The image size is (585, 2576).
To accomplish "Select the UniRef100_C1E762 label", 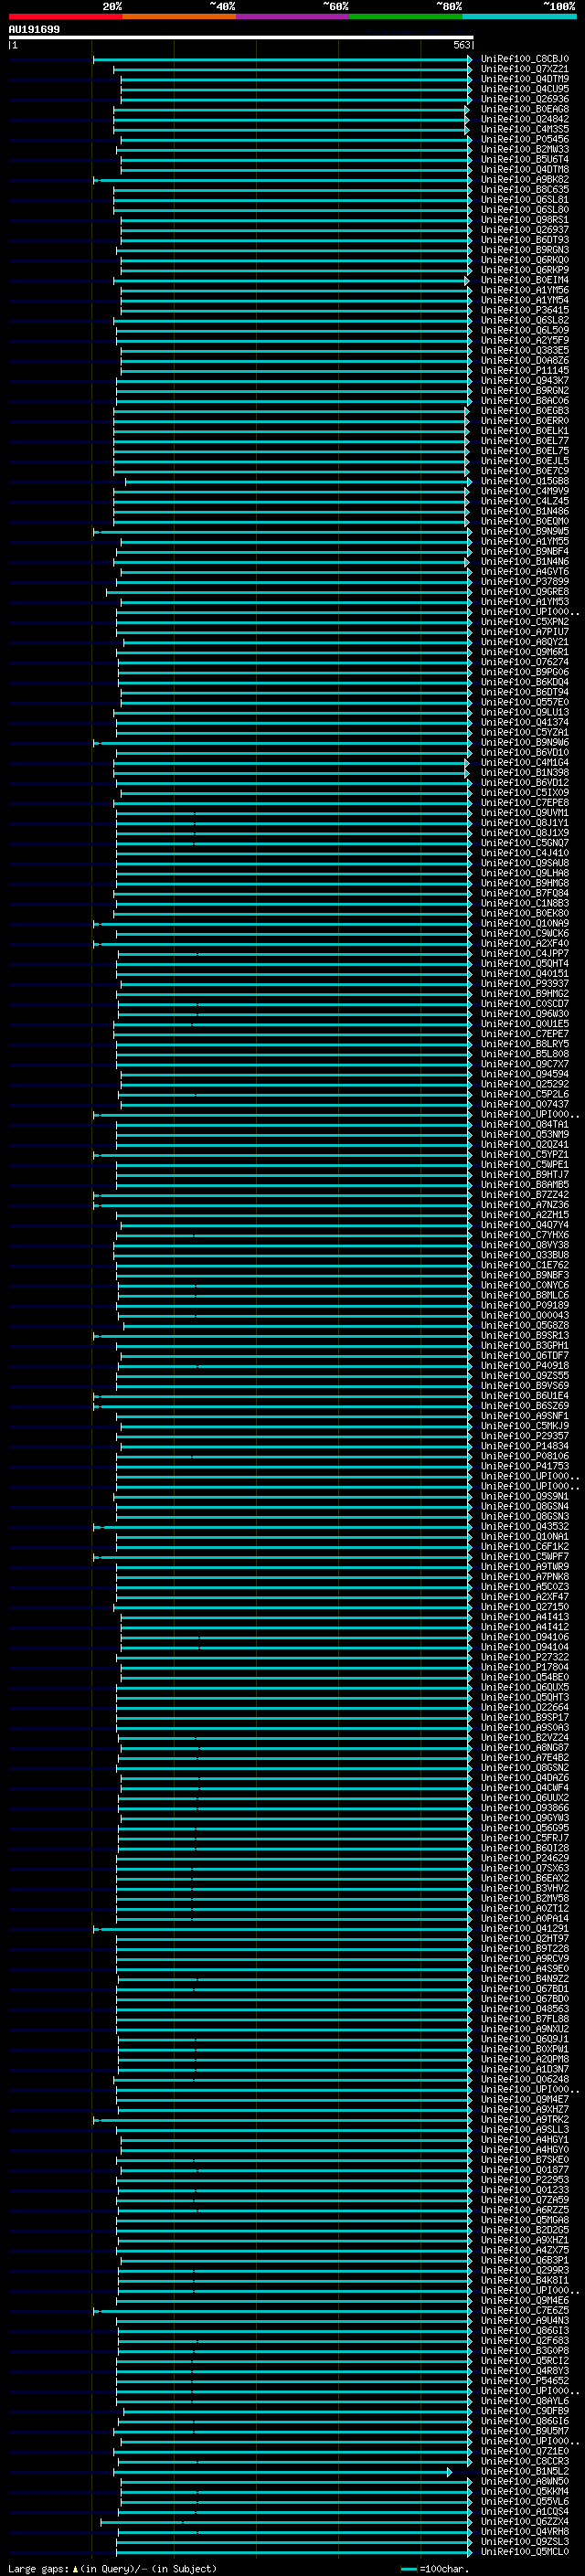I will (x=525, y=1265).
